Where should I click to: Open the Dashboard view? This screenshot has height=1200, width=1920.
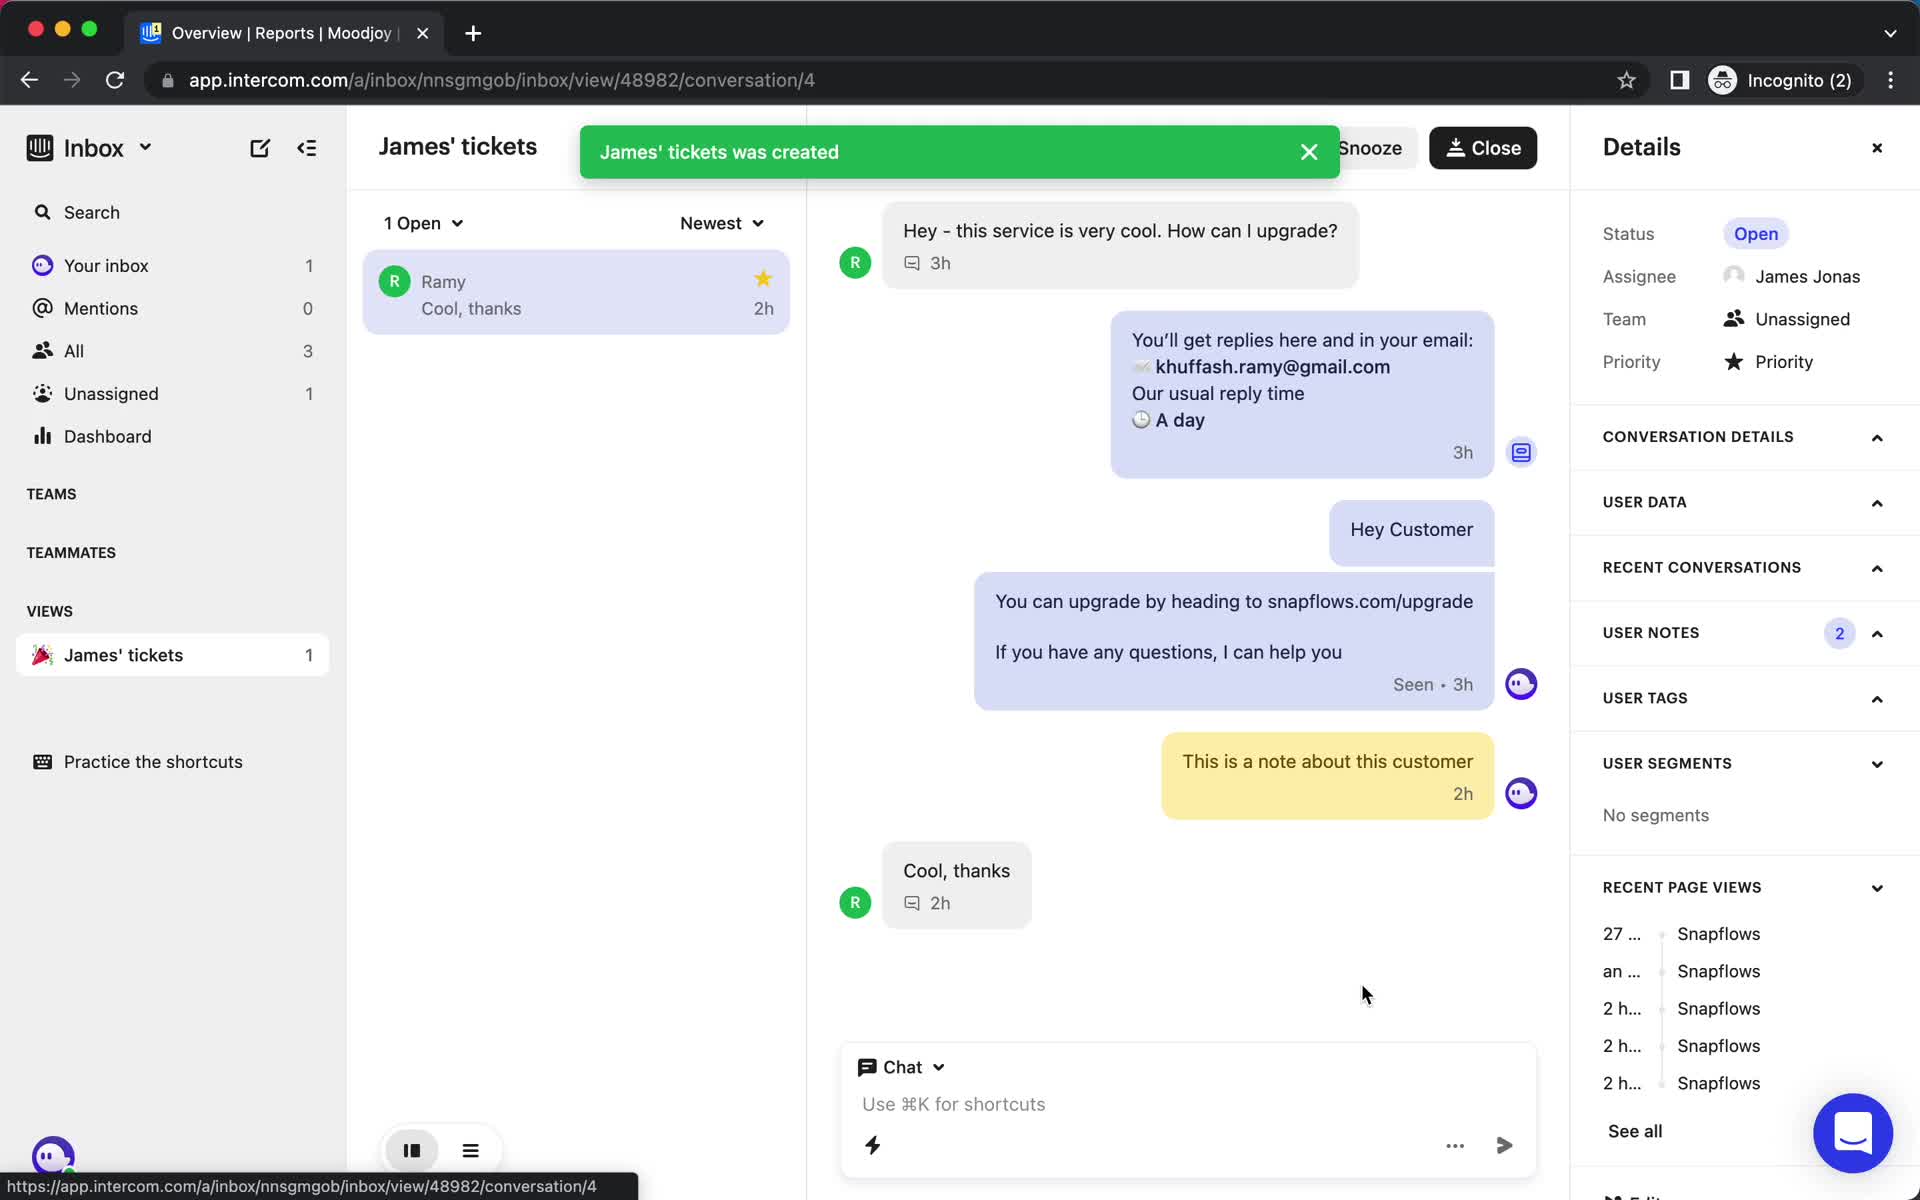[x=106, y=435]
